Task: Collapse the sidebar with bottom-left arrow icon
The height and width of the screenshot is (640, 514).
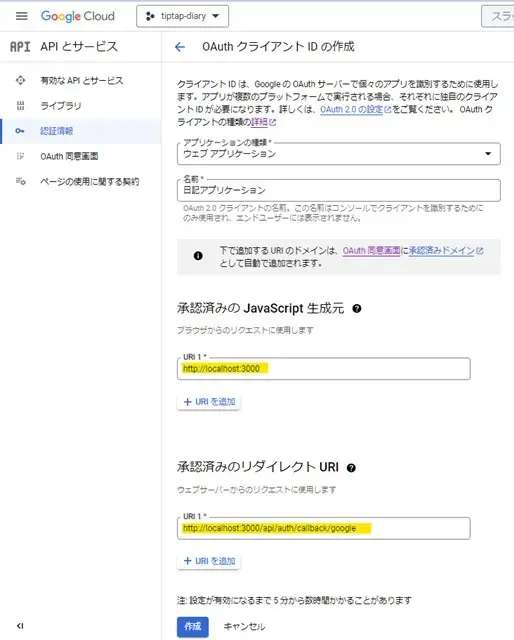Action: [x=20, y=626]
